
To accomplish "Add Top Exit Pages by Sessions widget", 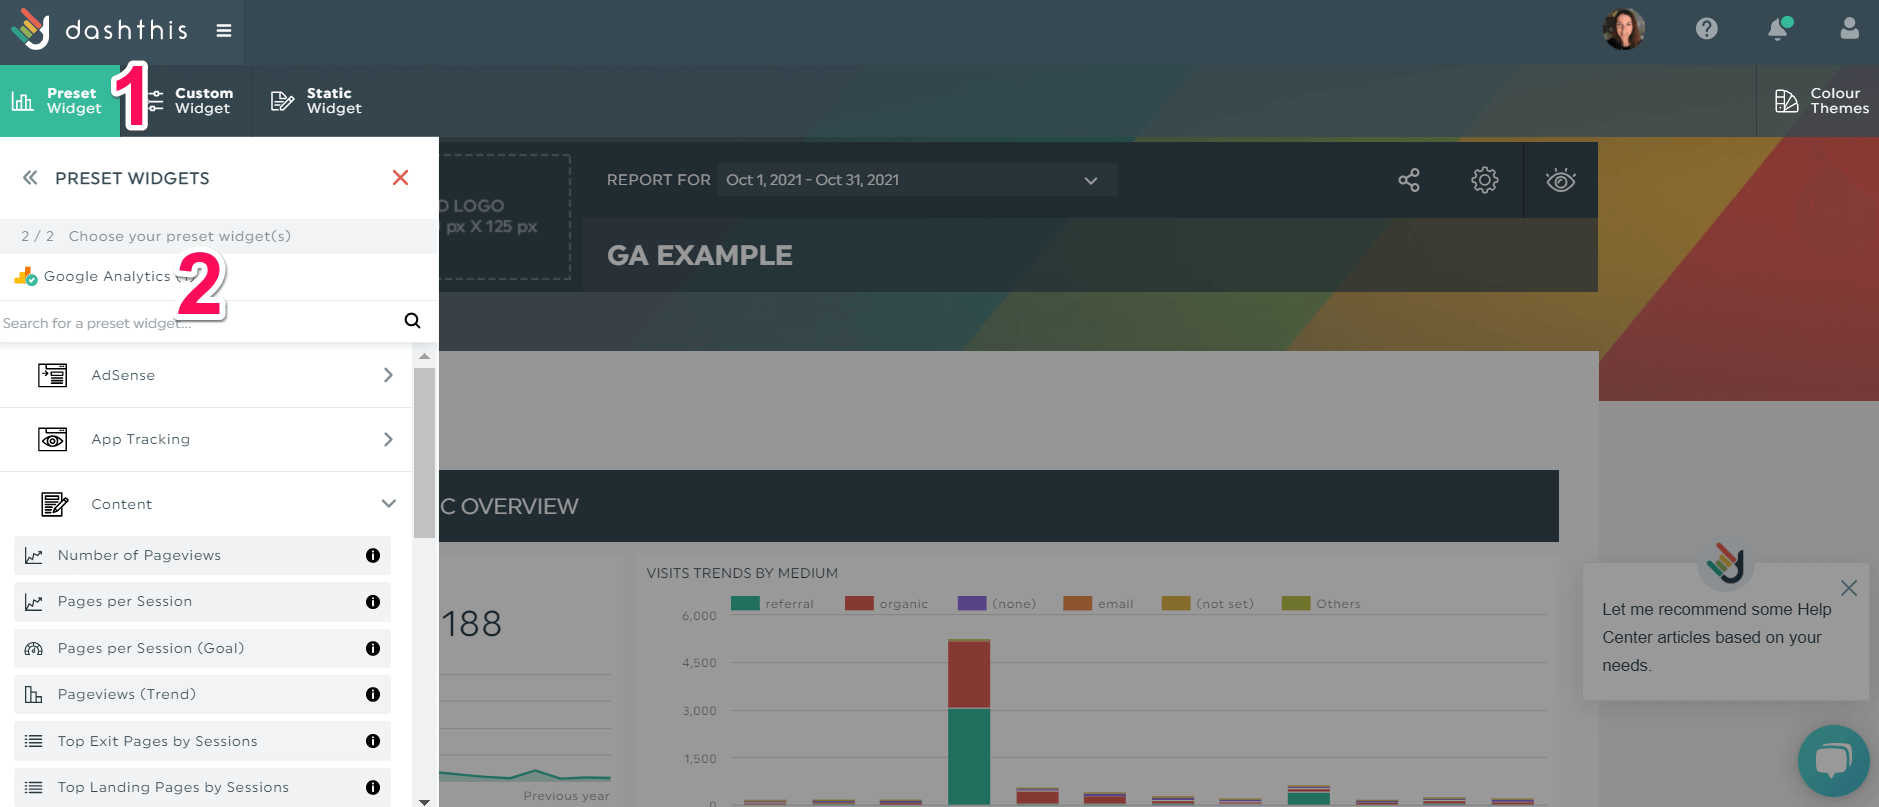I will tap(202, 741).
